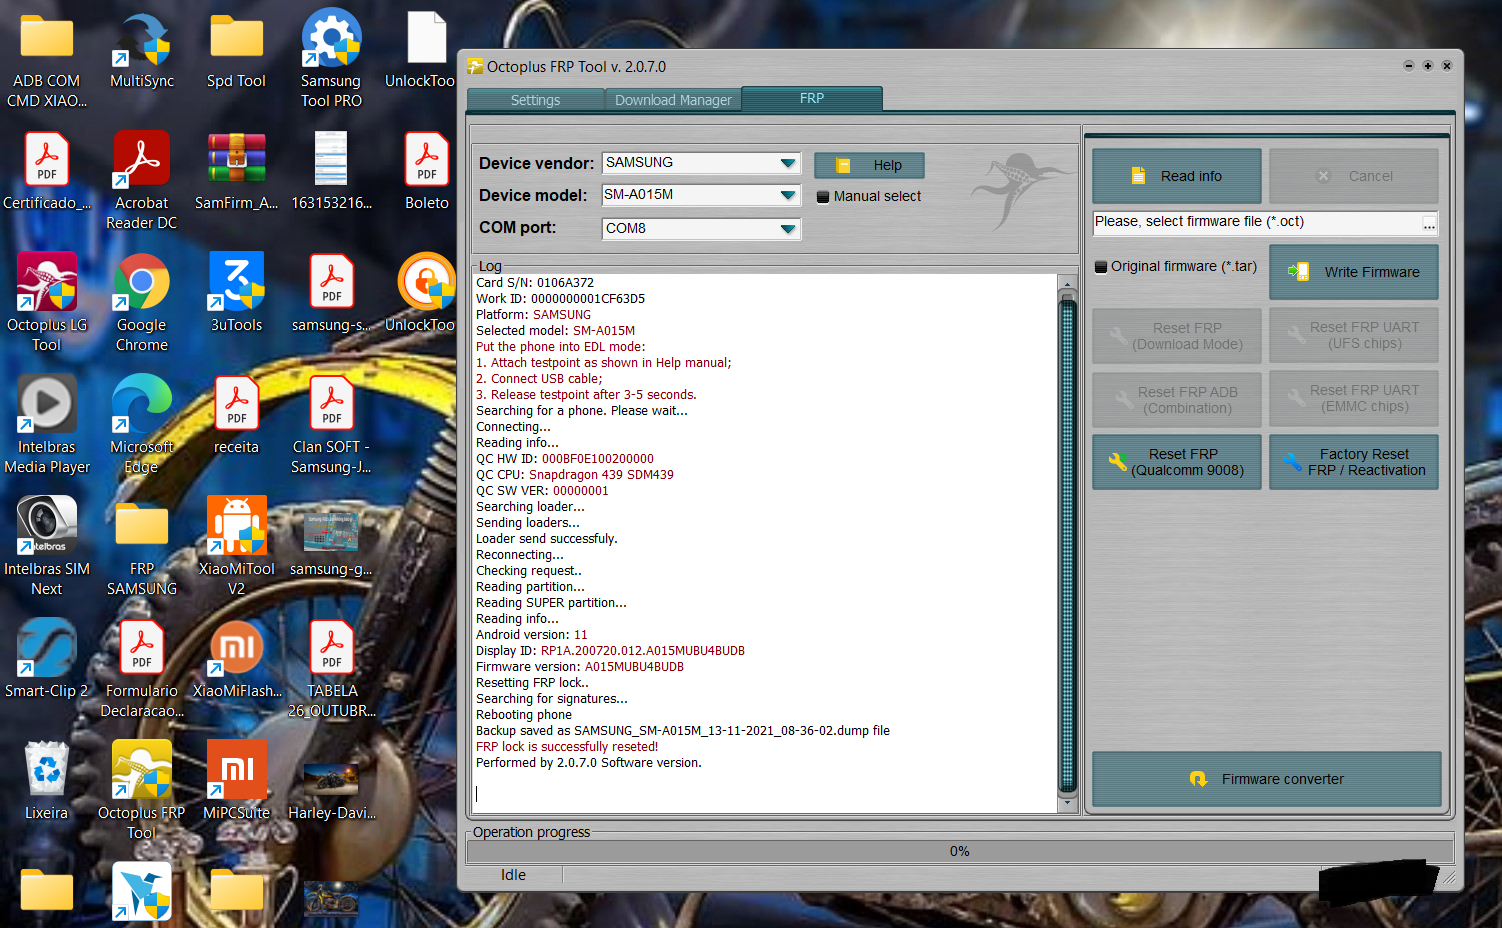
Task: Launch Acrobat Reader DC
Action: pyautogui.click(x=142, y=182)
